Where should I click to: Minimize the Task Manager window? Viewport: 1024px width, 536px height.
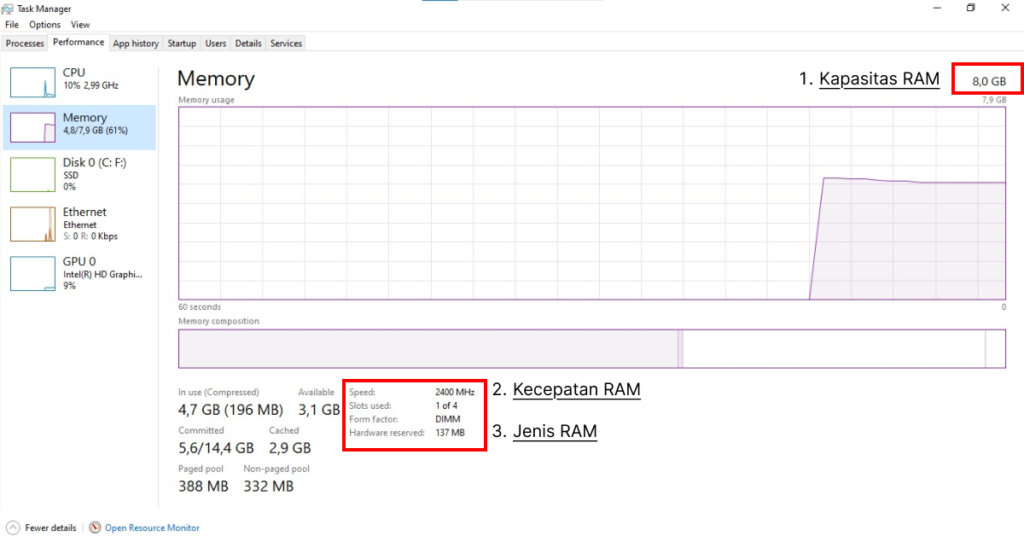[937, 8]
